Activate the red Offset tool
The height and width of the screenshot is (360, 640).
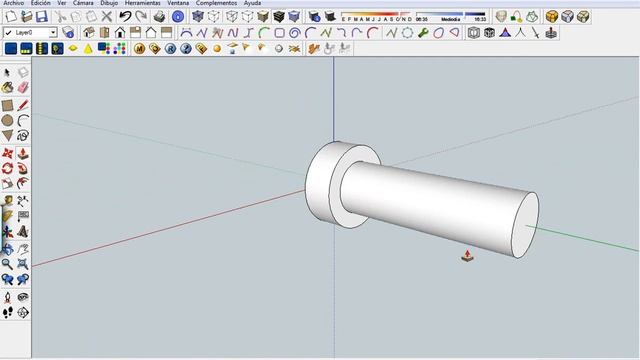[23, 183]
